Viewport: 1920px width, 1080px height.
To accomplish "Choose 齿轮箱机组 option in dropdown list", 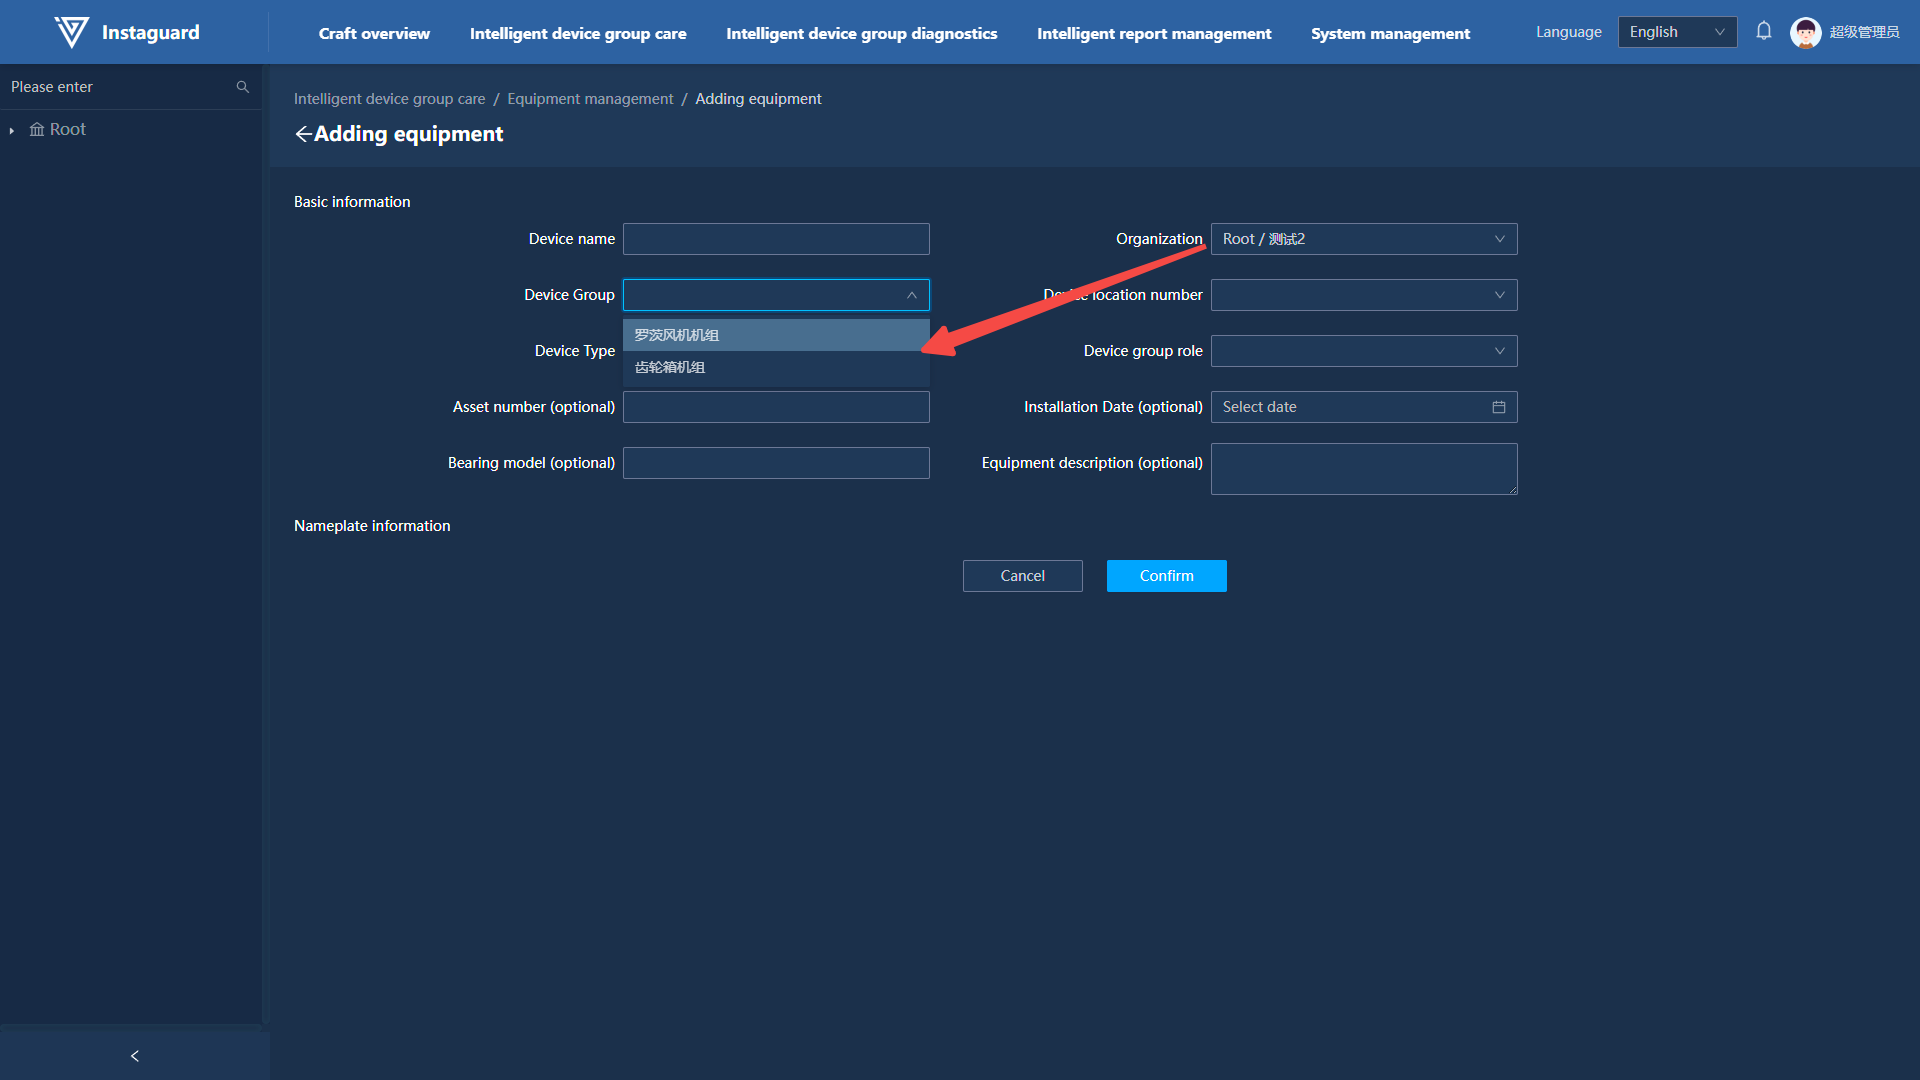I will click(670, 367).
